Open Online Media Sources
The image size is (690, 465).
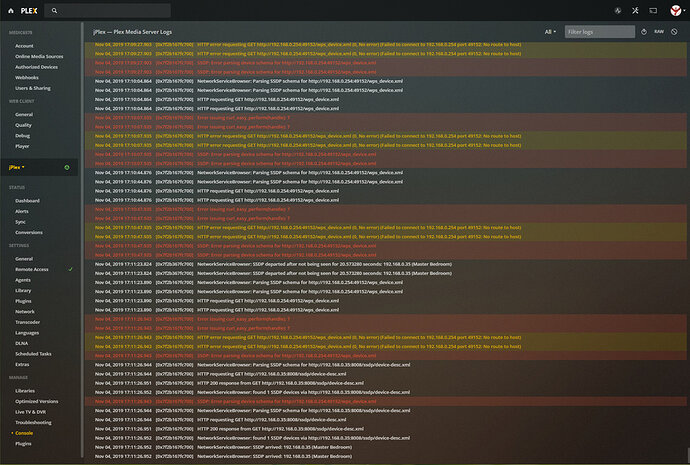(x=39, y=56)
